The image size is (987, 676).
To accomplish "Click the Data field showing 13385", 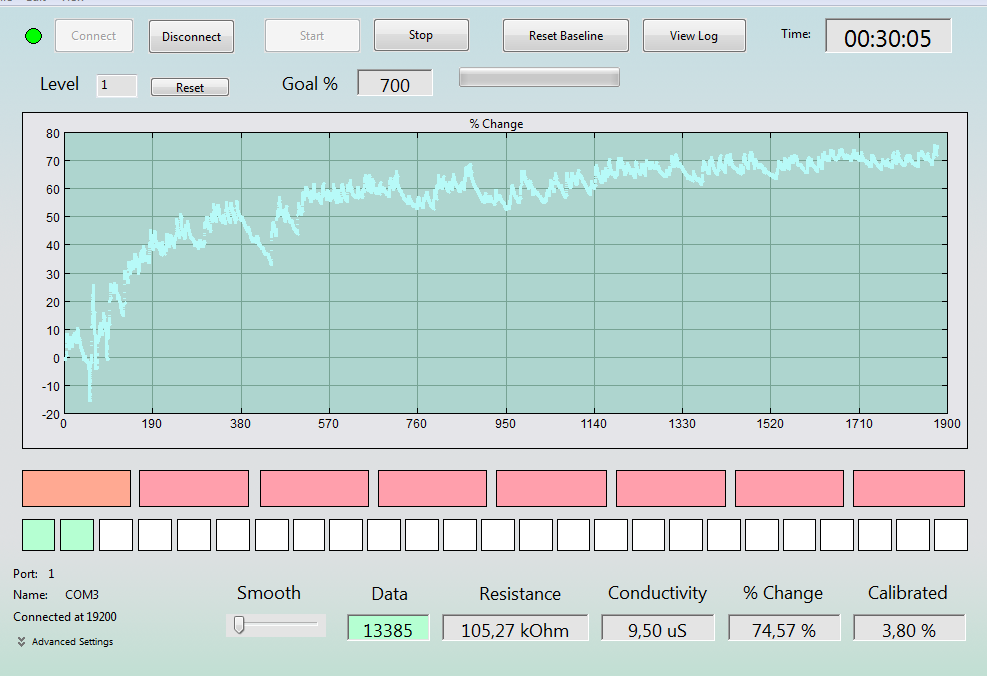I will point(388,628).
